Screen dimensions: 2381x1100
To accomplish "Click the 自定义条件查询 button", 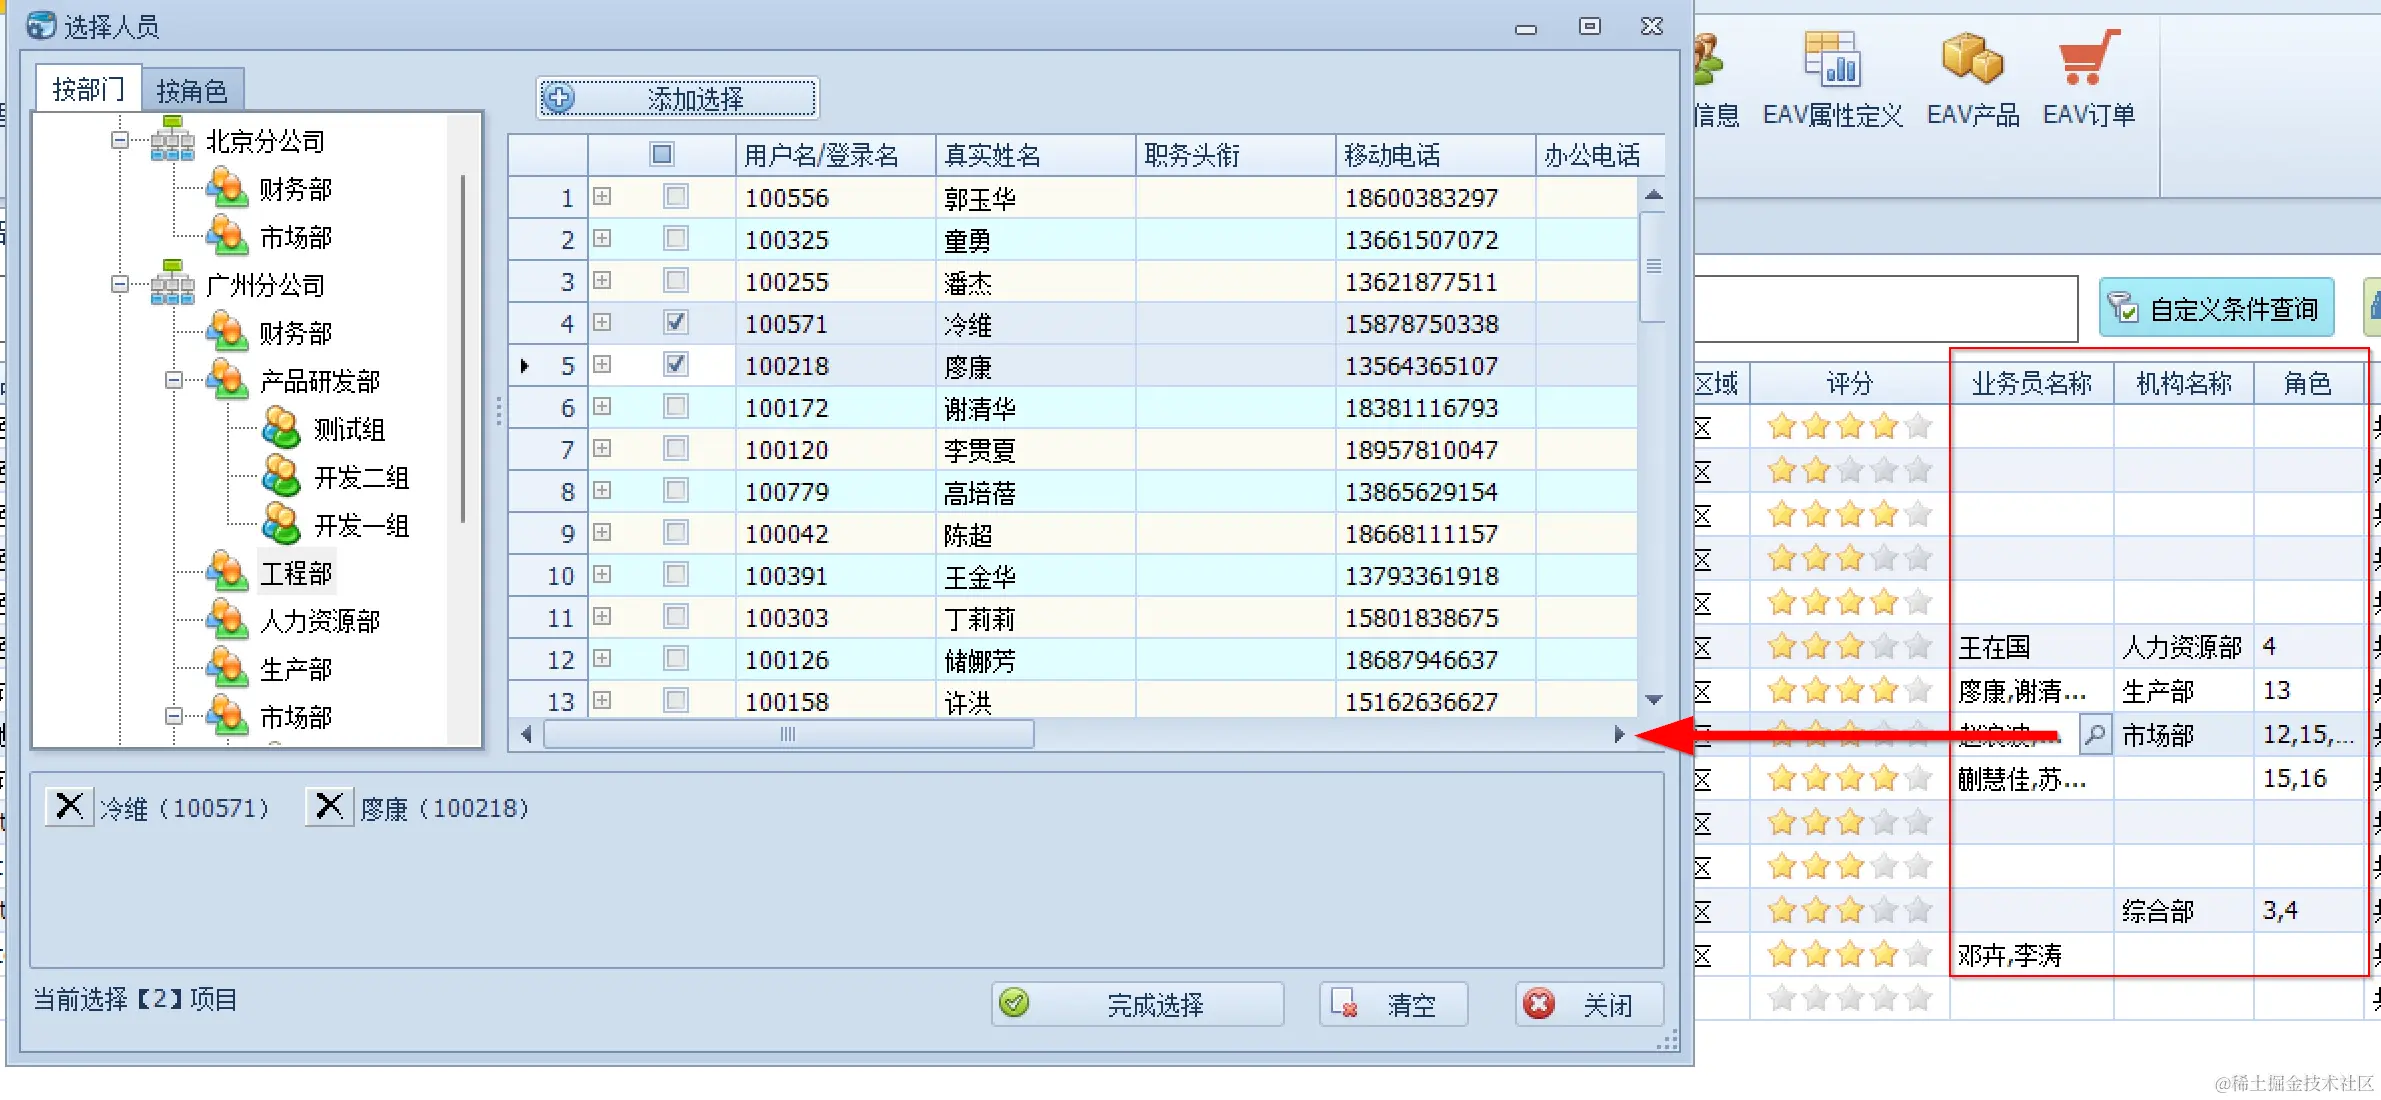I will point(2216,309).
